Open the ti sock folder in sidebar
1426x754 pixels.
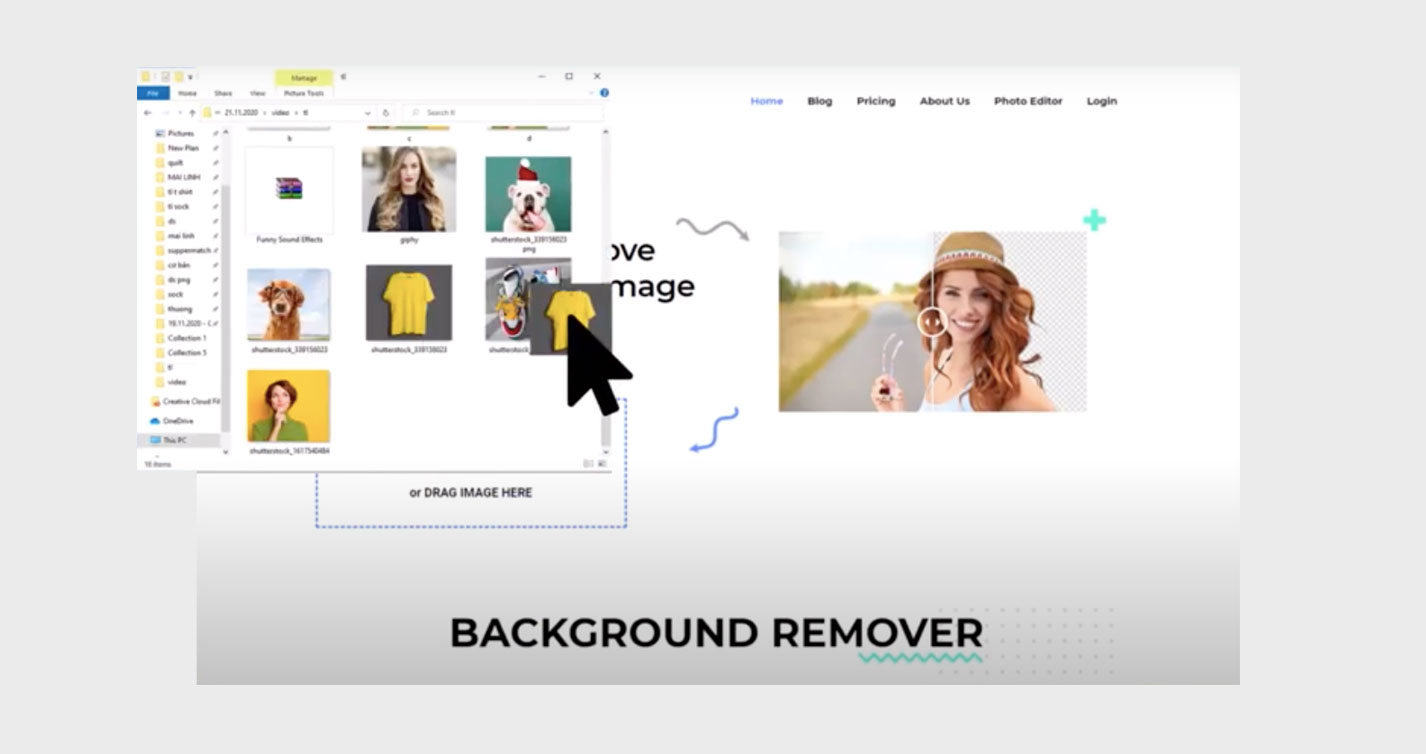(178, 206)
